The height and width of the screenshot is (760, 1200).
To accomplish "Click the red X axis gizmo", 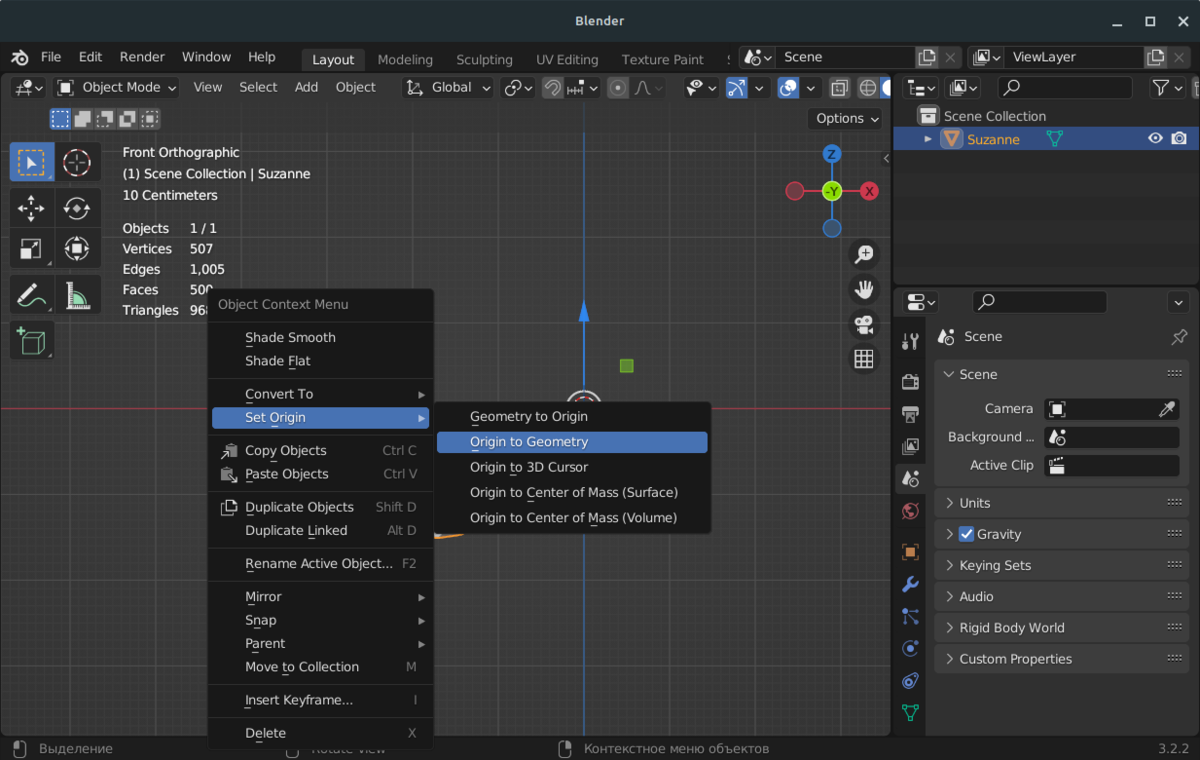I will point(869,191).
